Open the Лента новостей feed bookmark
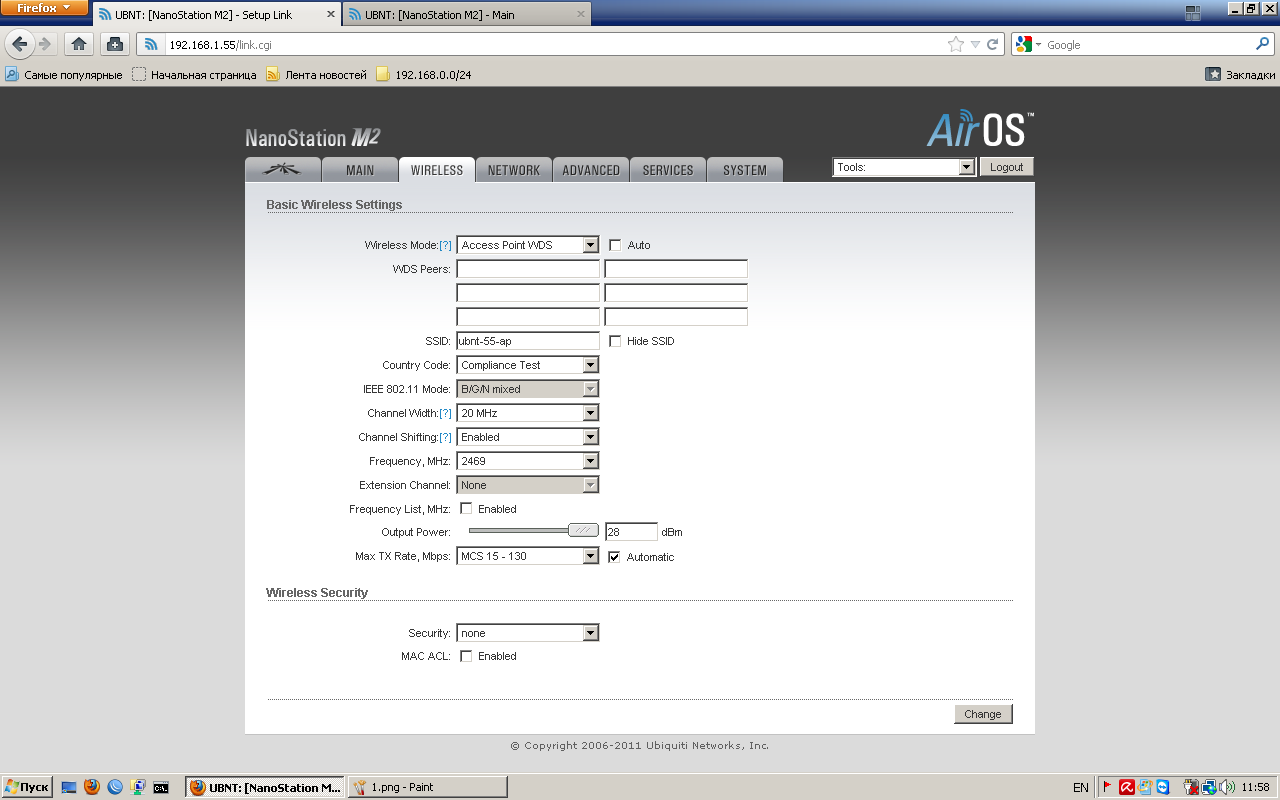The image size is (1280, 800). point(316,74)
